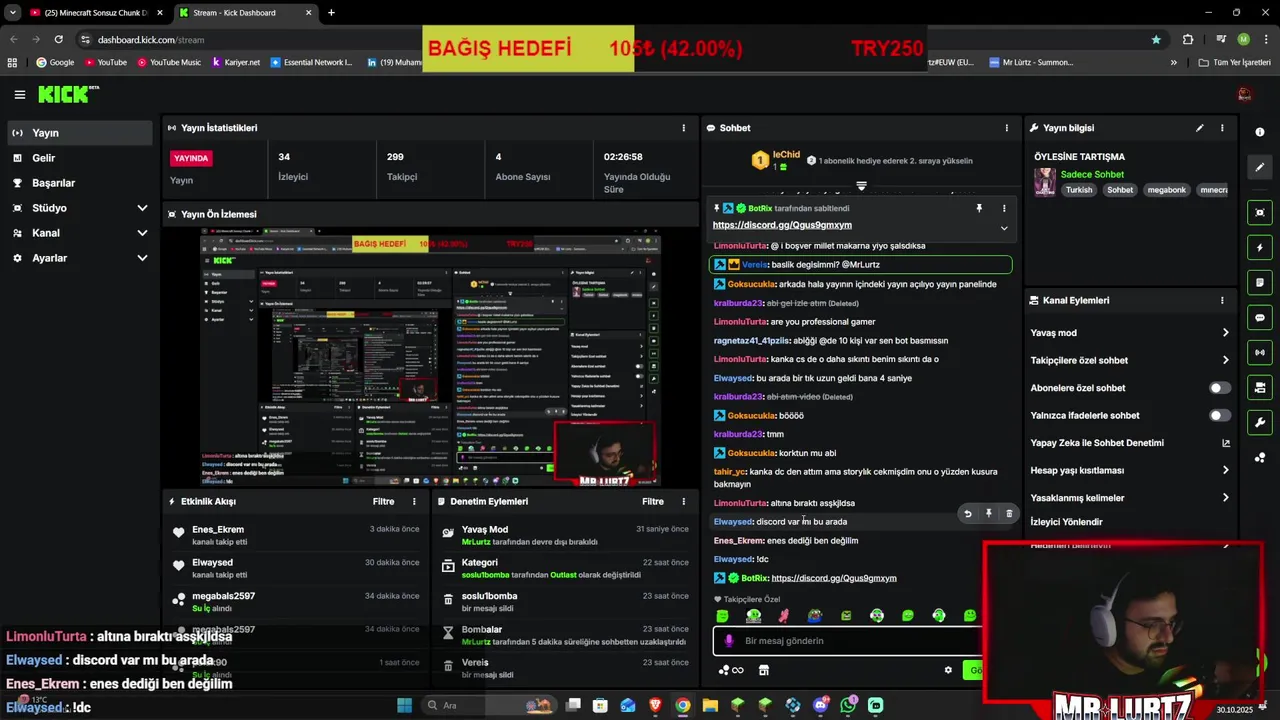
Task: Click the wrench icon in right sidebar
Action: point(1260,422)
